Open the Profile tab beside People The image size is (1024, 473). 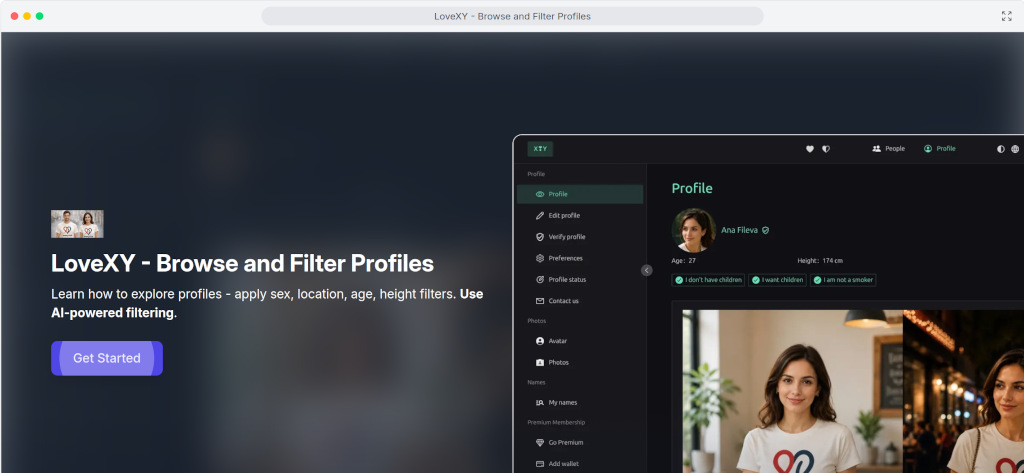pos(940,149)
